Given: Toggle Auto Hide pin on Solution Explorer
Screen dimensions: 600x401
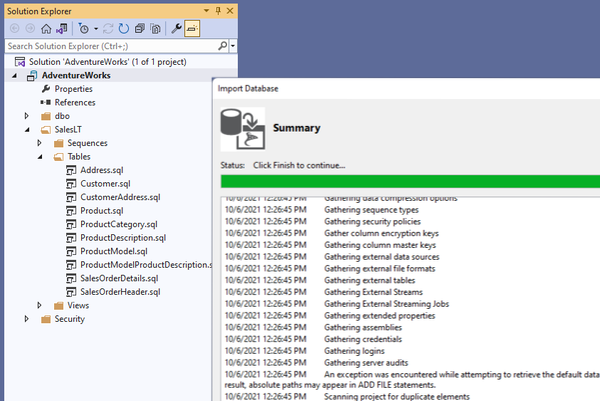Looking at the screenshot, I should click(220, 8).
